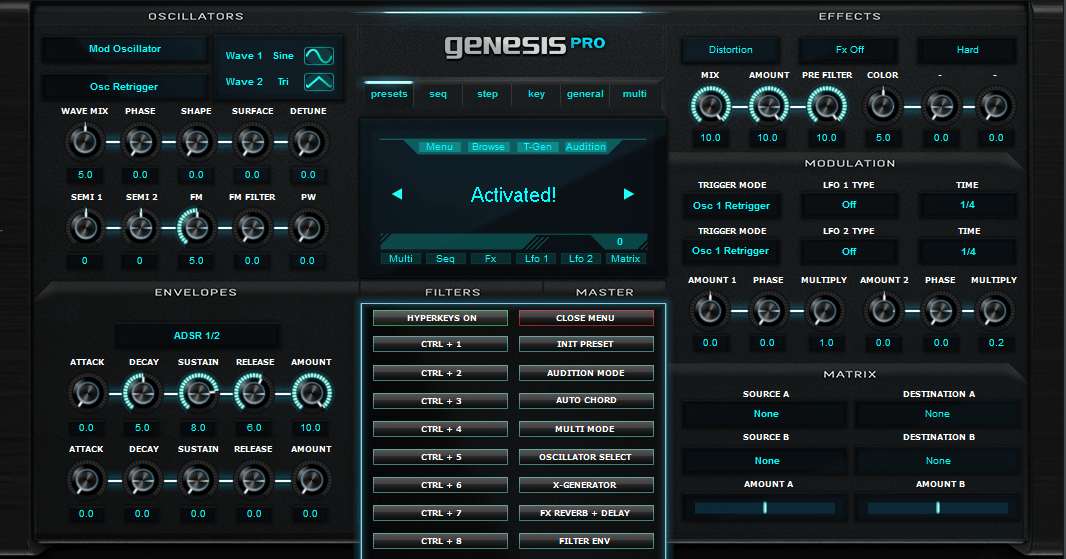Click the CLOSE MENU button

click(586, 318)
